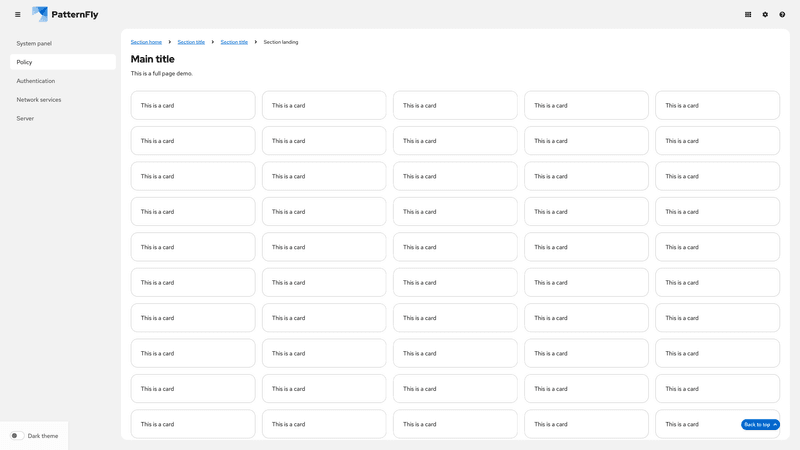Open the application launcher grid icon
This screenshot has width=800, height=450.
(x=748, y=15)
